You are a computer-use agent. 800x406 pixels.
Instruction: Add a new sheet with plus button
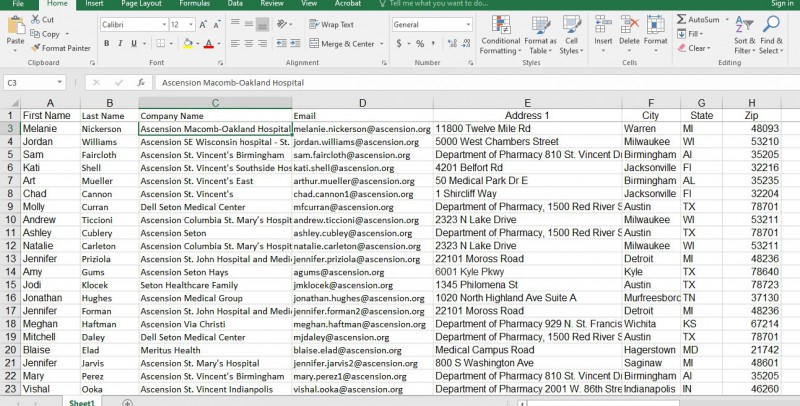(x=128, y=403)
